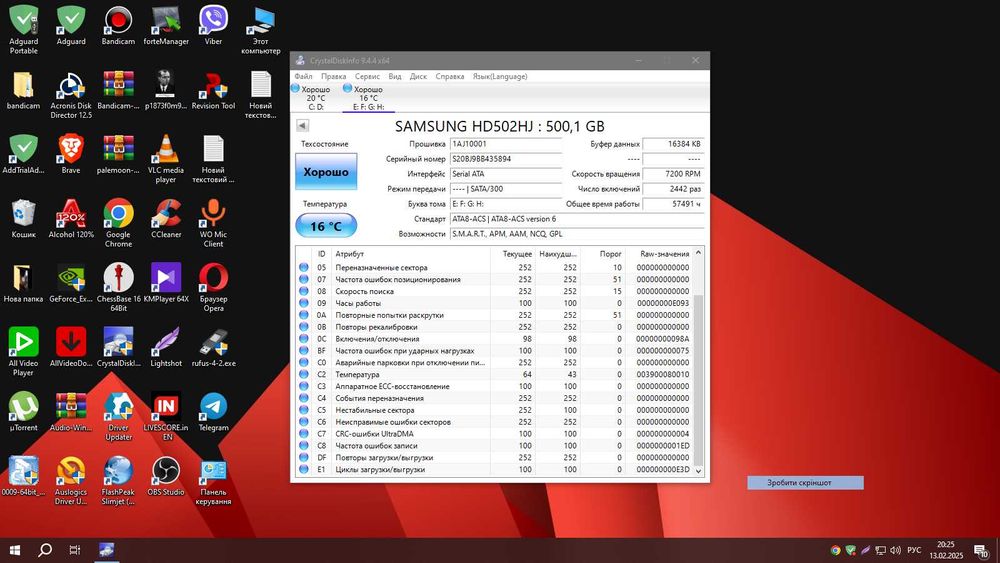This screenshot has height=563, width=1000.
Task: Open the Windows Start menu
Action: coord(15,550)
